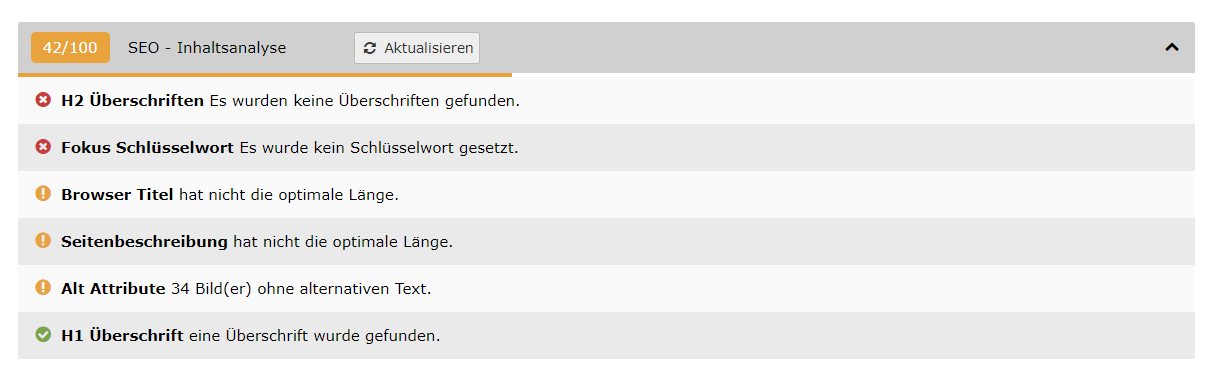
Task: Click the orange warning icon beside Alt Attribute
Action: (43, 288)
